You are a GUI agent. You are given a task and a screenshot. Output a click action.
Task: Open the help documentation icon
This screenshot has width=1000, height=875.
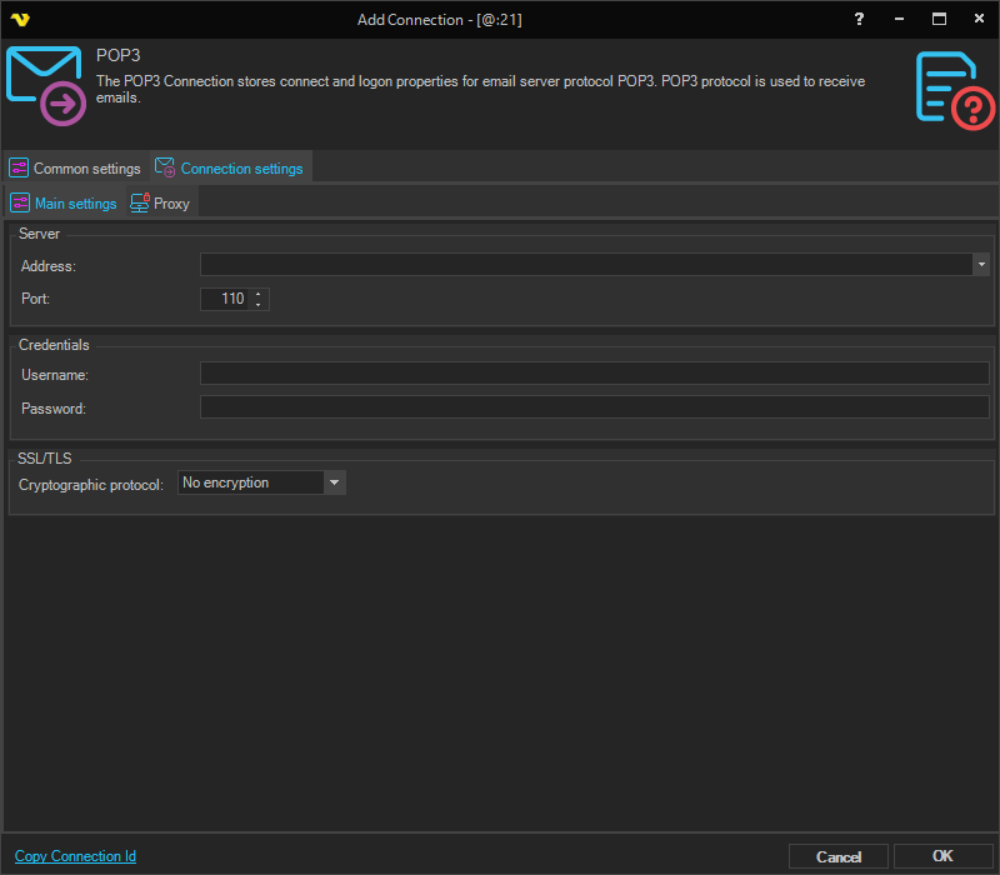click(954, 90)
